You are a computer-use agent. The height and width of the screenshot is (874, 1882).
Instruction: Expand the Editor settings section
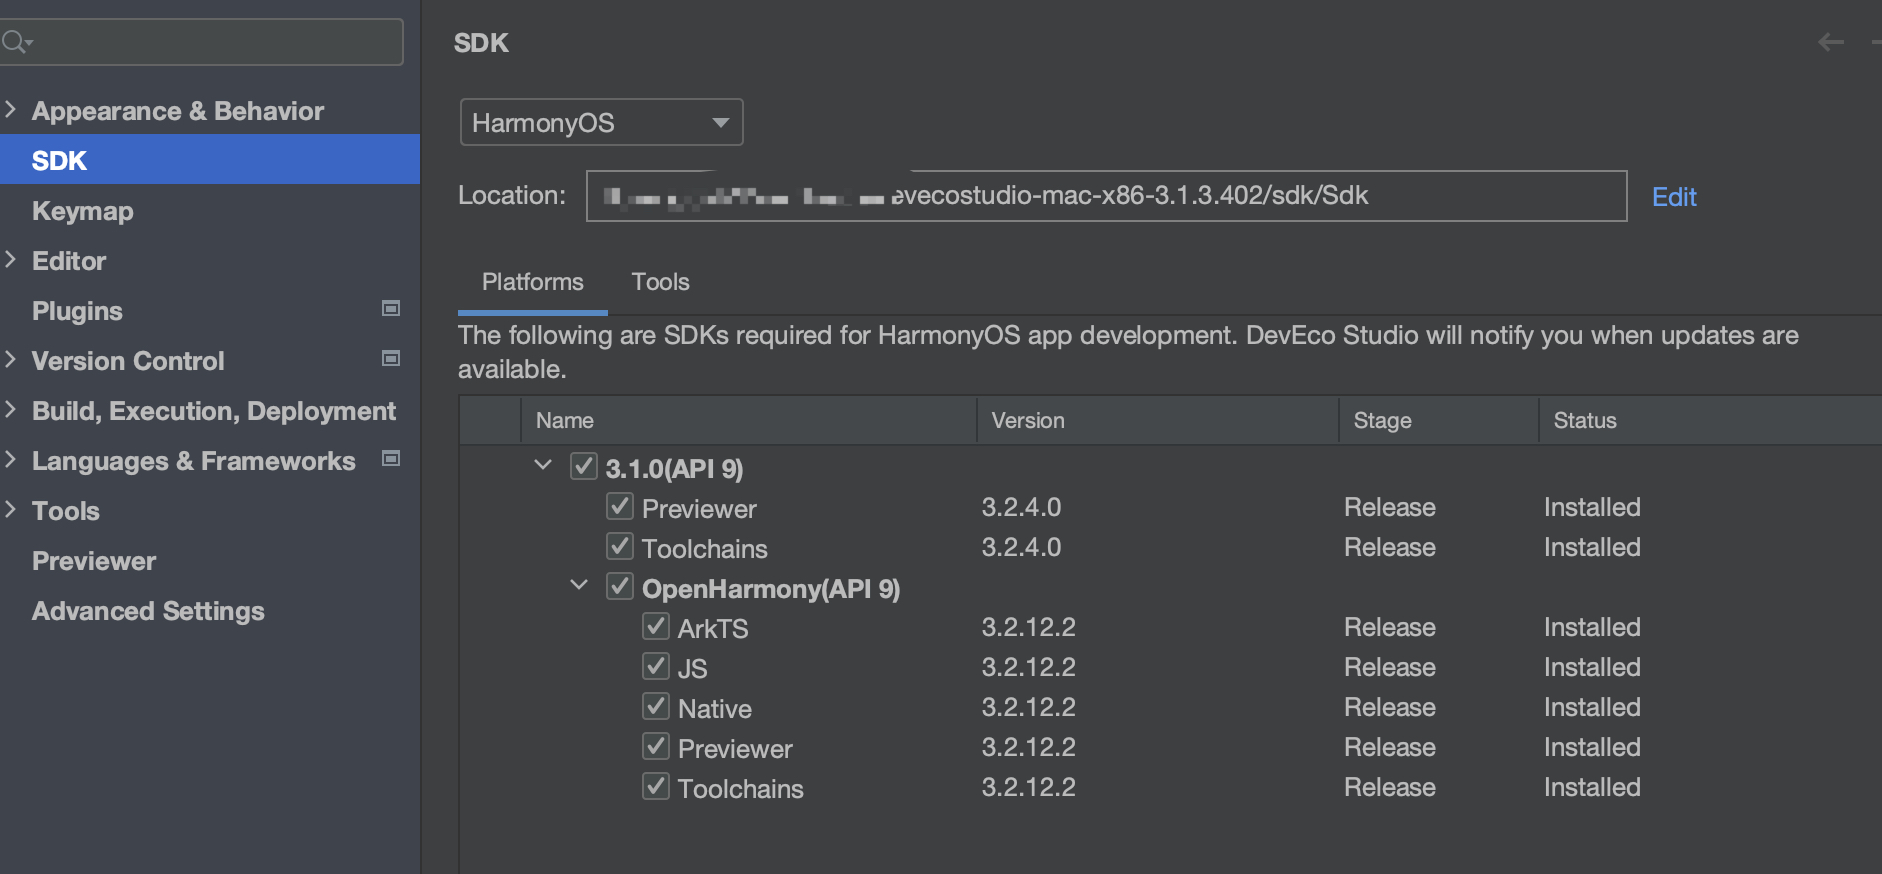[11, 259]
